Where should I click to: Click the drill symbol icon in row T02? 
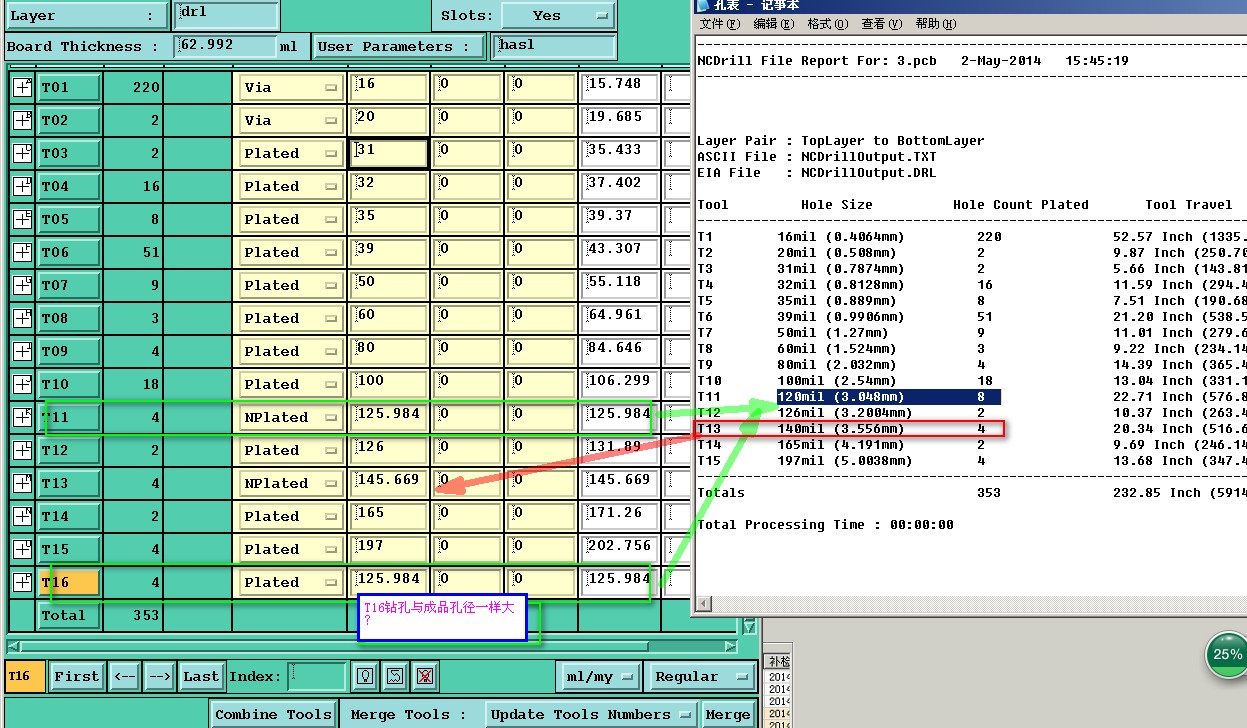(22, 121)
